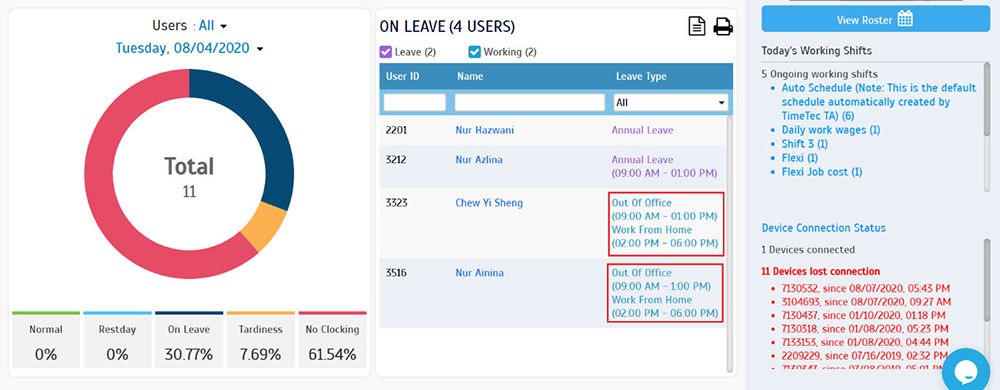Uncheck the Leave (2) checkbox
The image size is (1000, 390).
pyautogui.click(x=385, y=52)
